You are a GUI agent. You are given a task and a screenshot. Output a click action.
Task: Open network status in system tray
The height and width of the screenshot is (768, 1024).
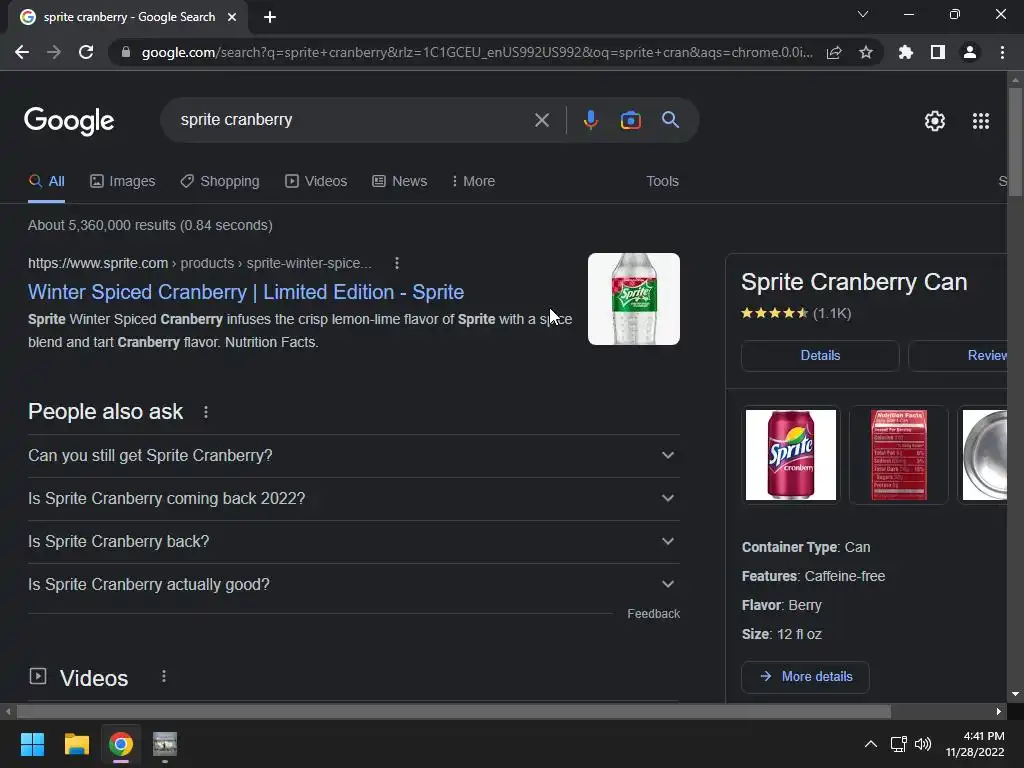899,744
